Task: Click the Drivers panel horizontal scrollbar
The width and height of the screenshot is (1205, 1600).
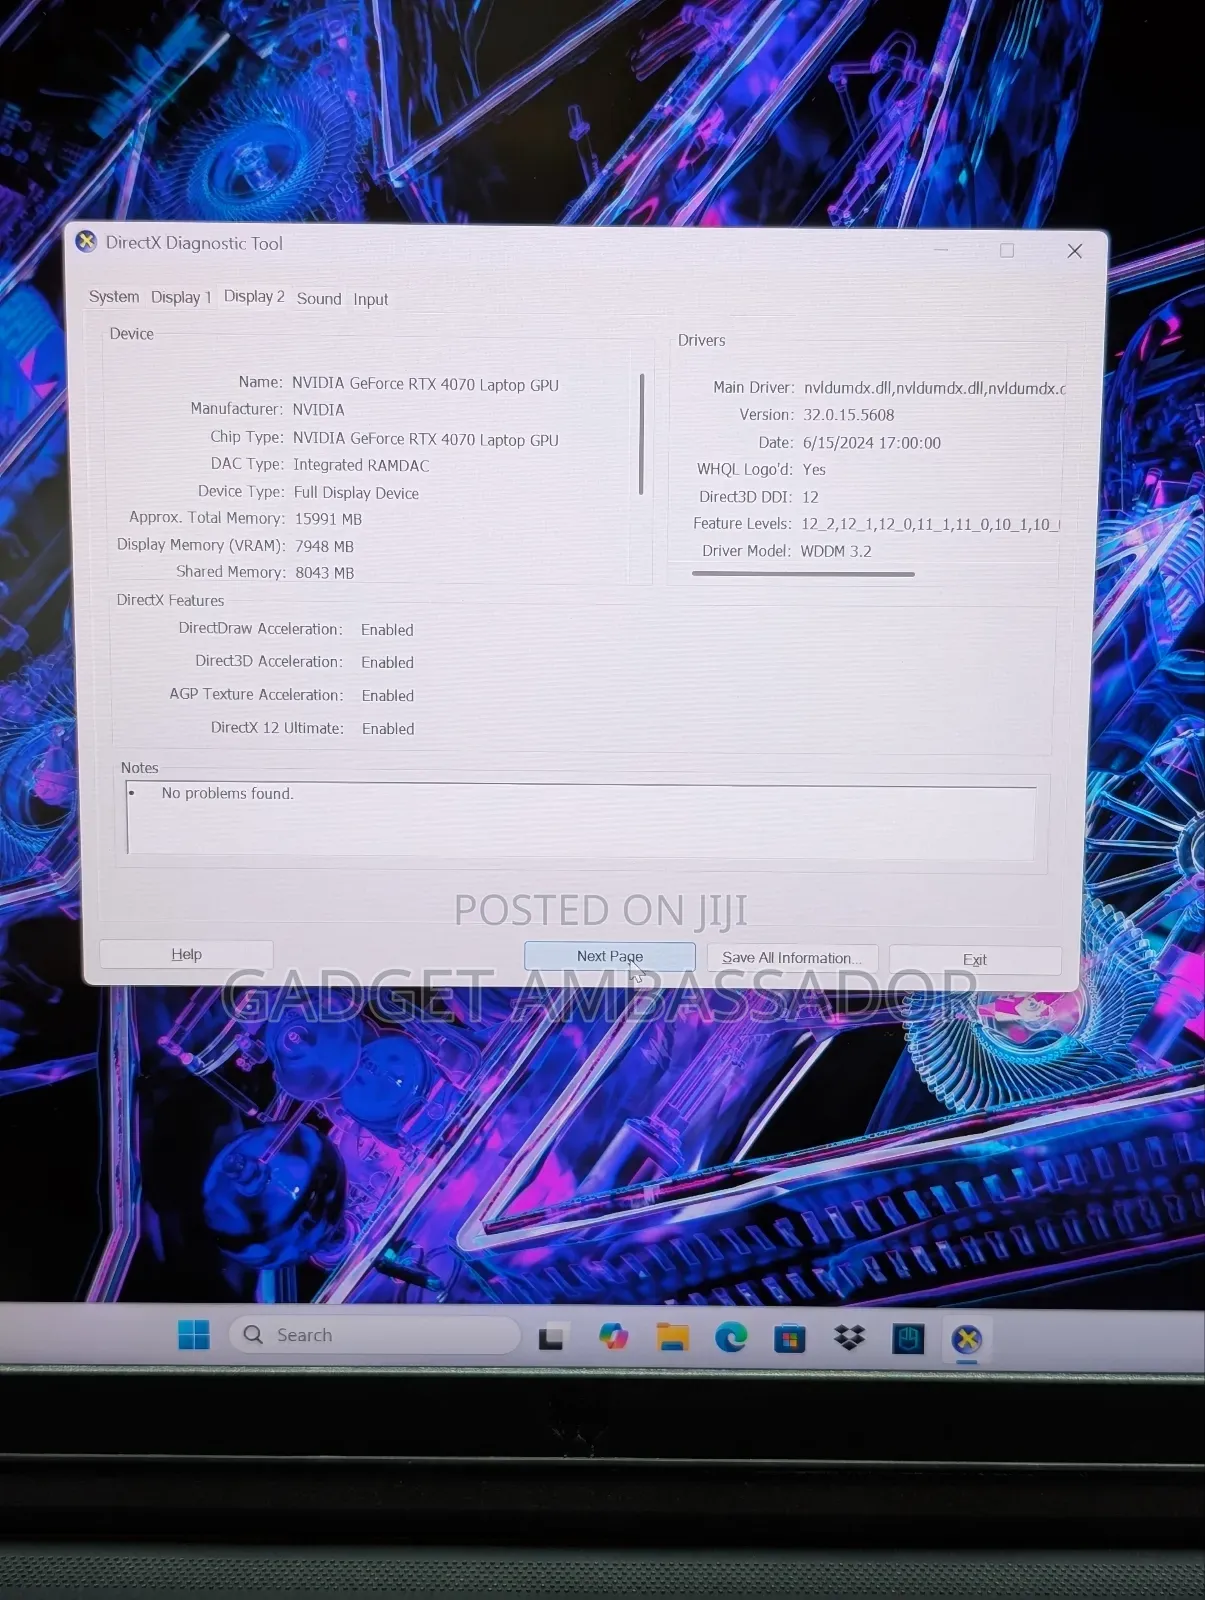Action: pos(803,574)
